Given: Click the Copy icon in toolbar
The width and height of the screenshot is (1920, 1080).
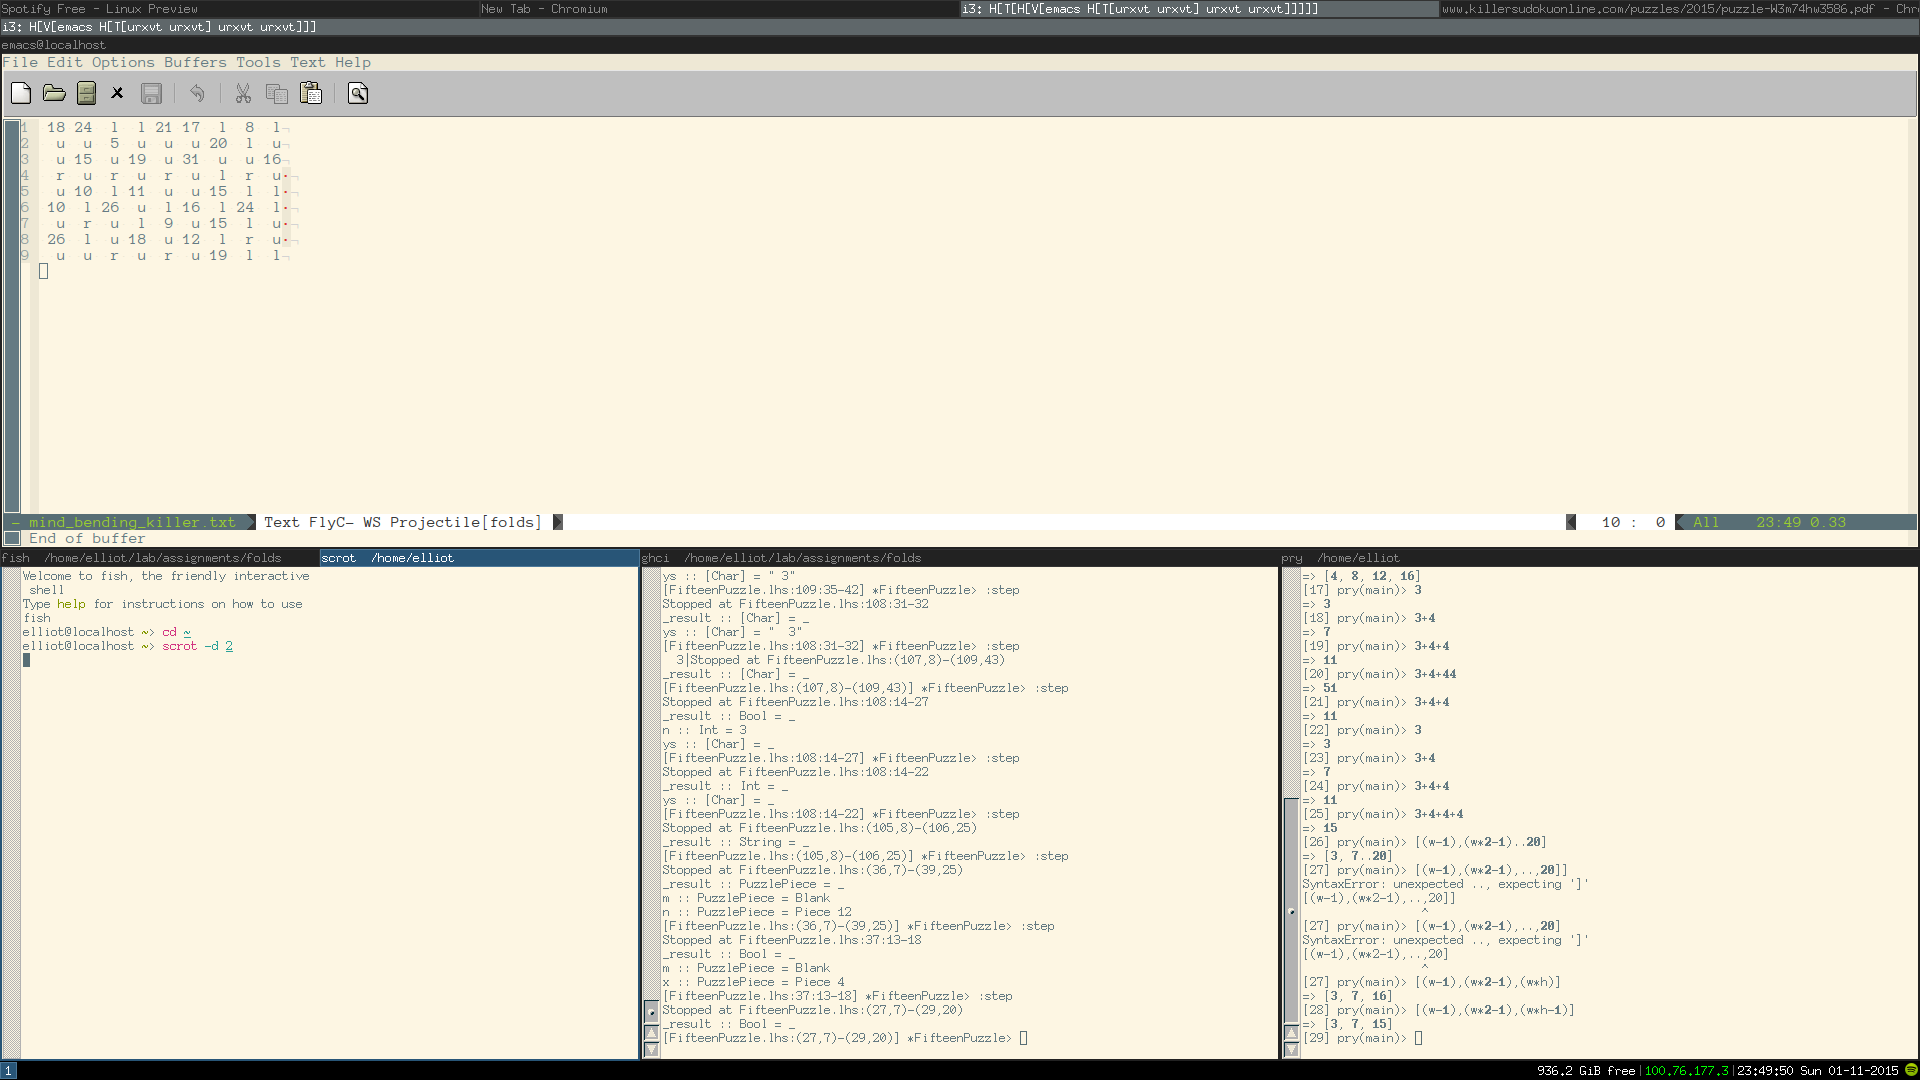Looking at the screenshot, I should 276,94.
